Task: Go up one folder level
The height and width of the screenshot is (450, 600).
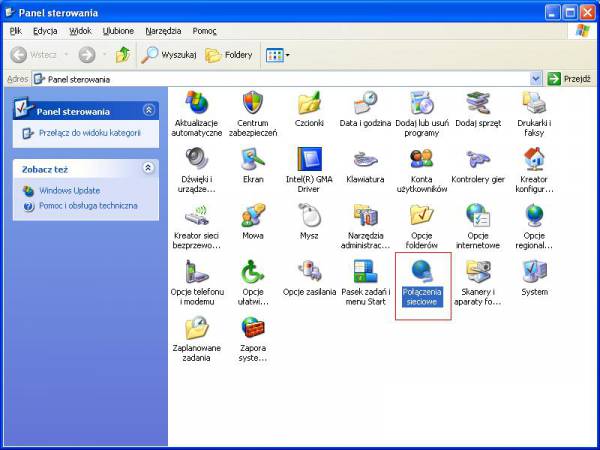Action: [x=123, y=55]
